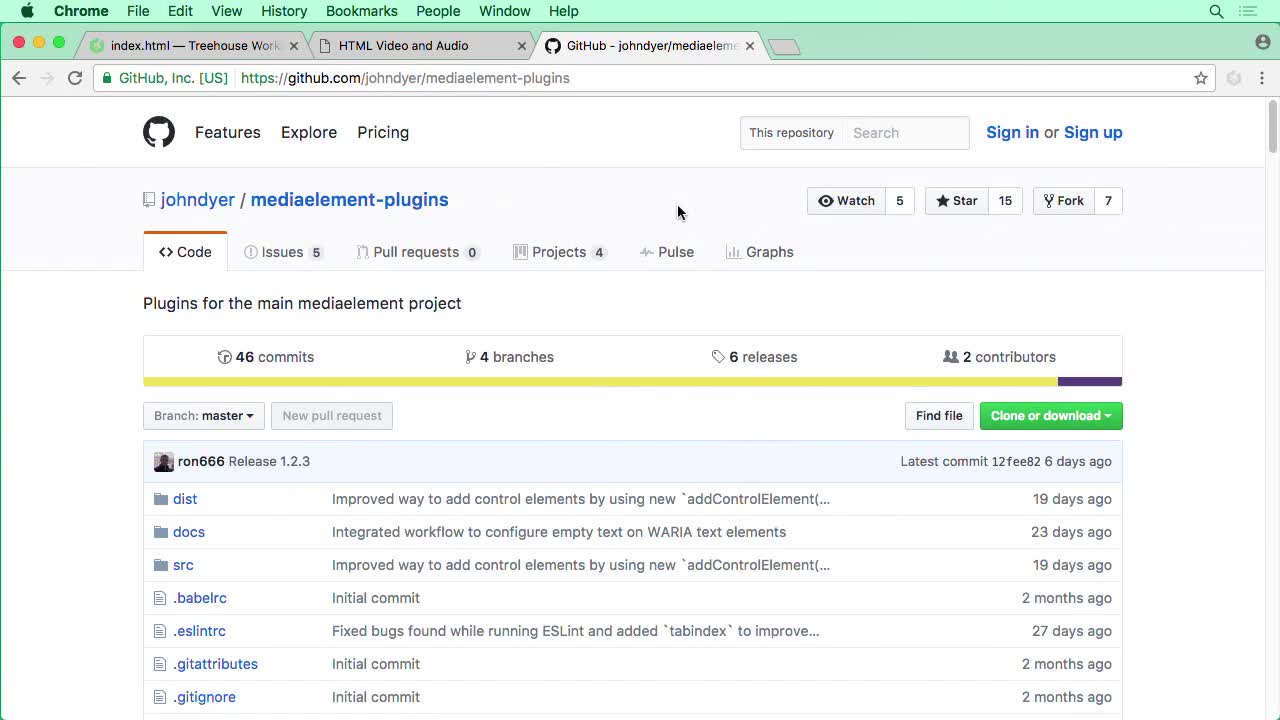Viewport: 1280px width, 720px height.
Task: View the 46 commits
Action: coord(266,357)
